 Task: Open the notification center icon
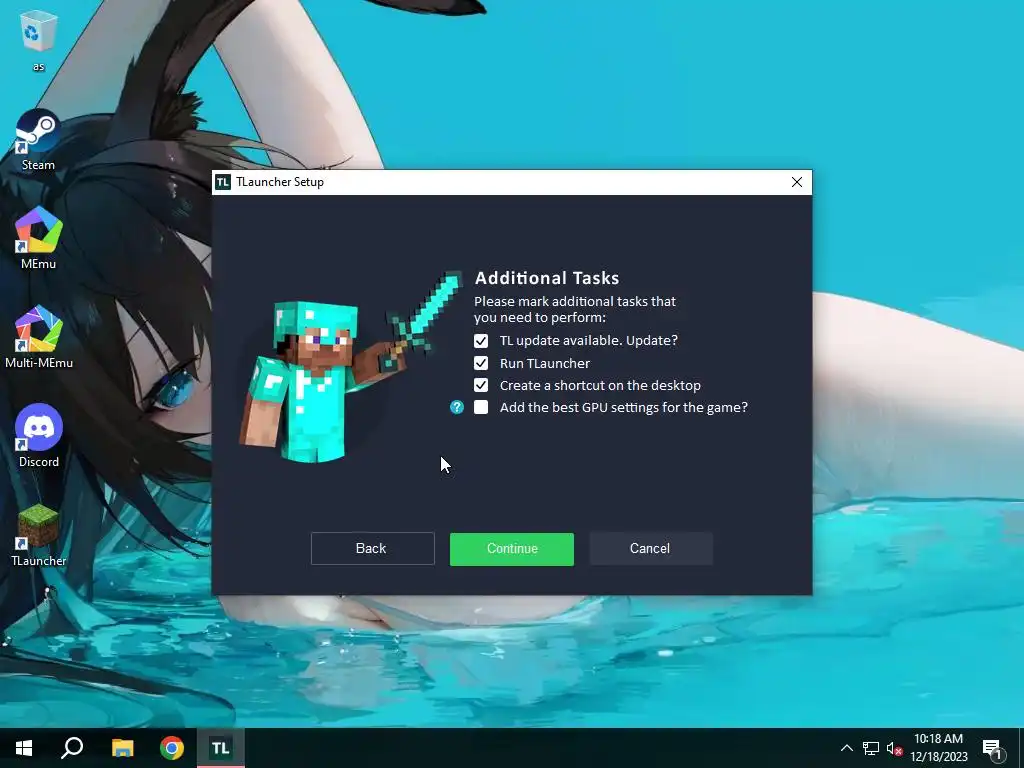tap(993, 748)
